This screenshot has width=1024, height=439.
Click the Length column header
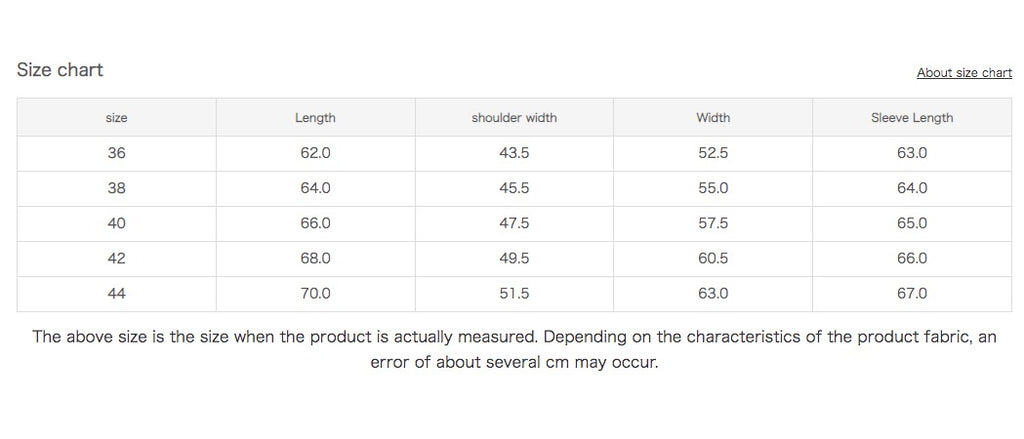pos(315,118)
